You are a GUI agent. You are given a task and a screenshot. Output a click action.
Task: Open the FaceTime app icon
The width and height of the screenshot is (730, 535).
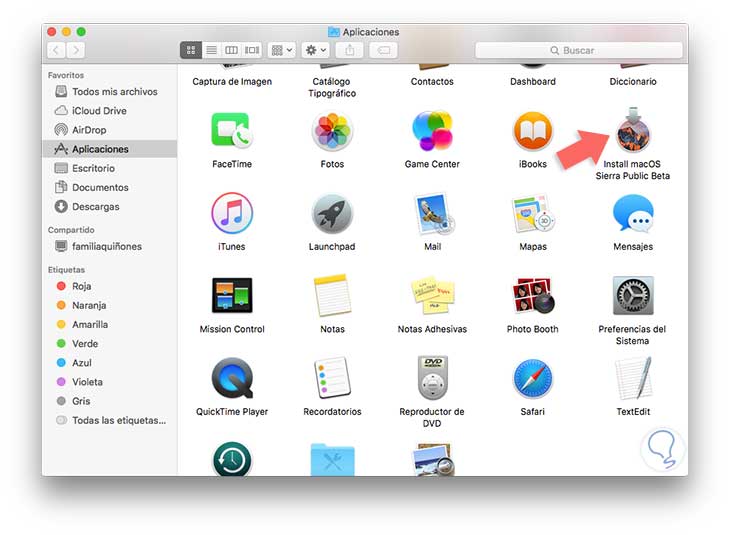(232, 130)
